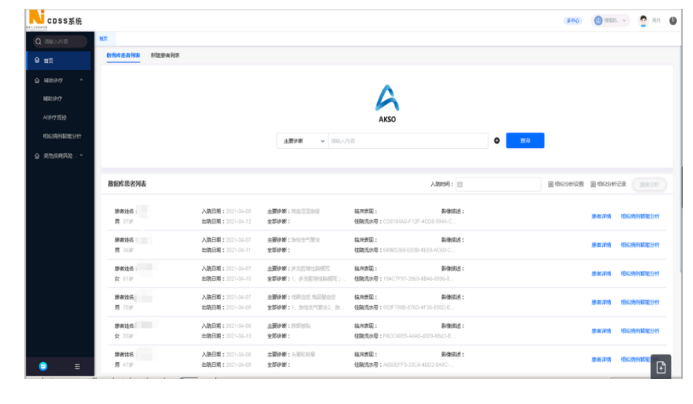Click the orange CDSS system logo
The height and width of the screenshot is (404, 693).
coord(36,17)
